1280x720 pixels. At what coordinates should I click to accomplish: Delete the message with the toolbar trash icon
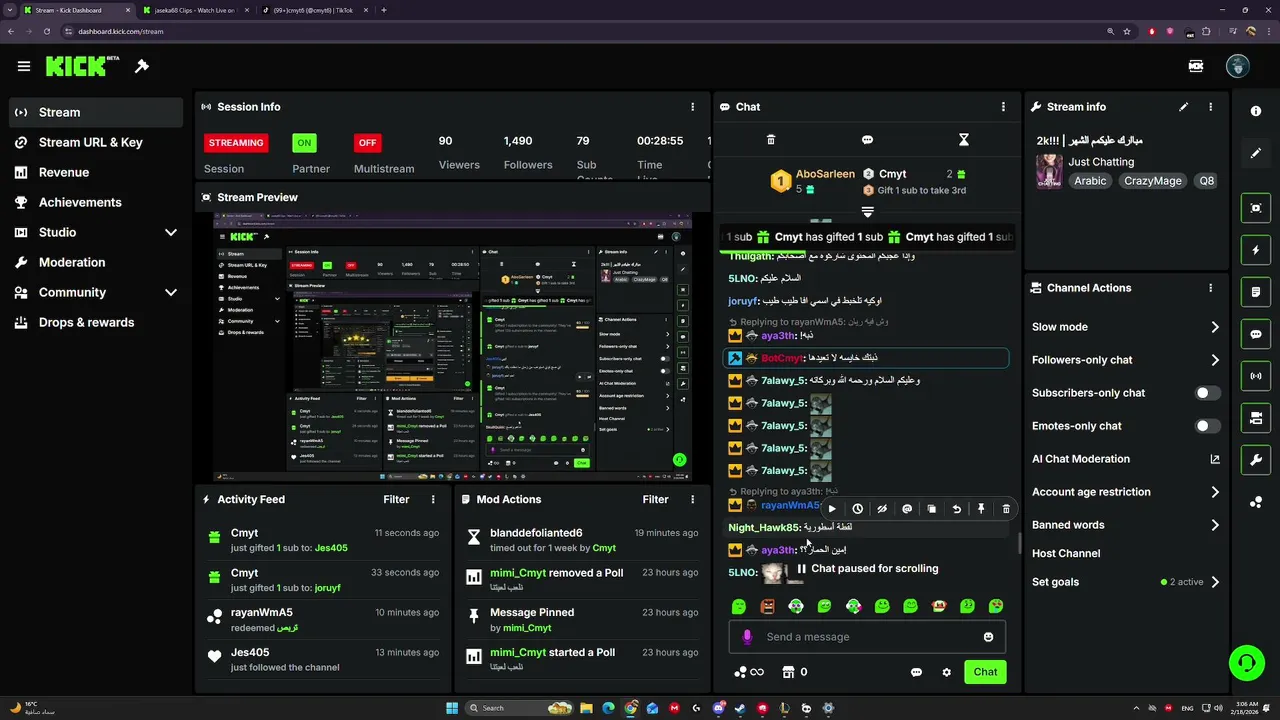(x=1006, y=509)
